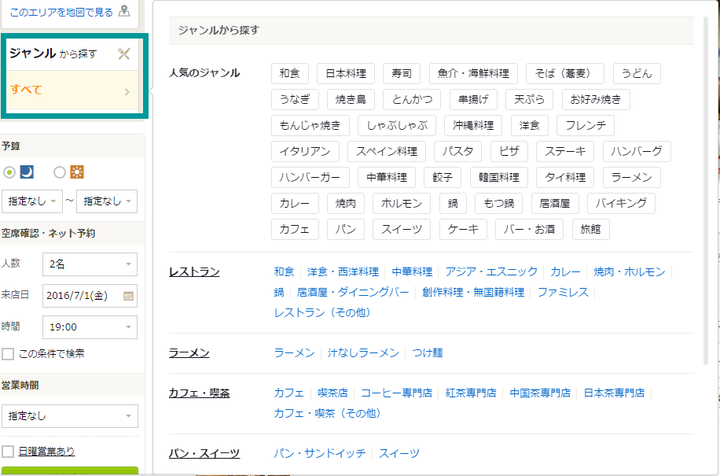Select the お好み焼き genre button
The height and width of the screenshot is (476, 720).
596,99
